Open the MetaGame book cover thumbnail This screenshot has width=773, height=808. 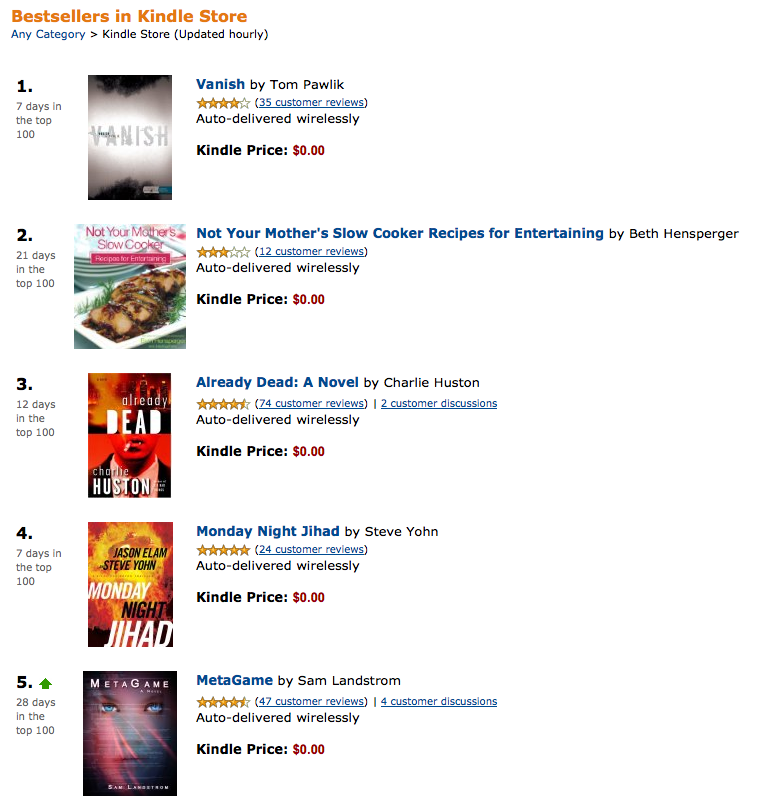130,733
